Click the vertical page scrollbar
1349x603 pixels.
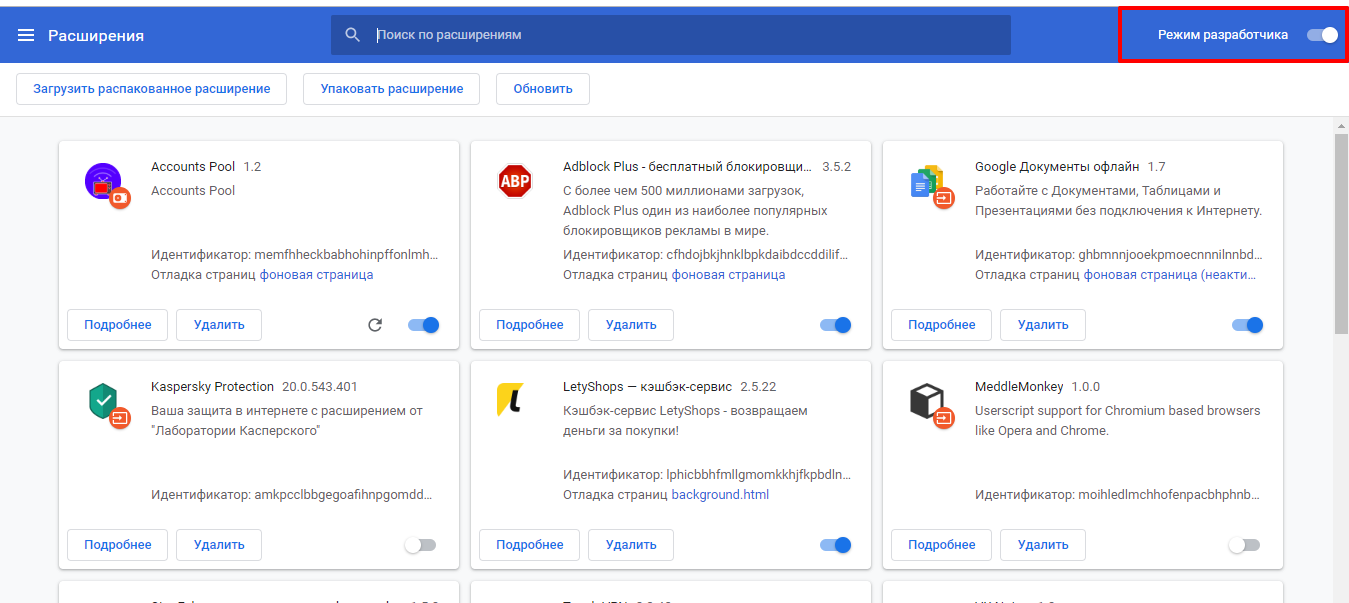[1341, 232]
